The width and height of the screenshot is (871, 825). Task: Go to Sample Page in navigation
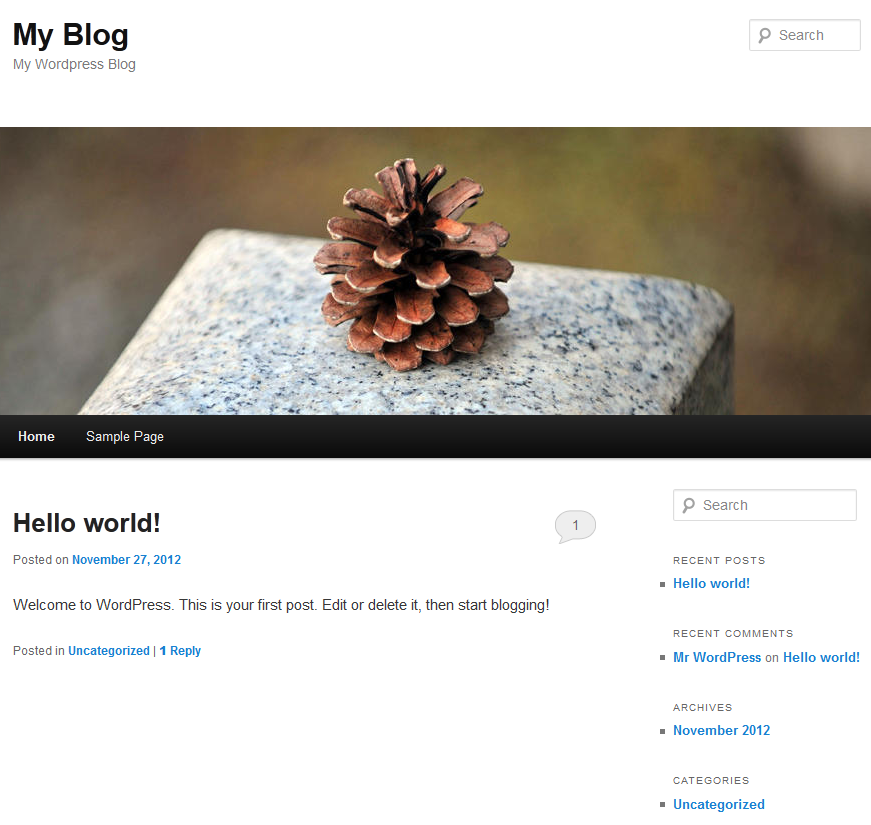tap(124, 437)
